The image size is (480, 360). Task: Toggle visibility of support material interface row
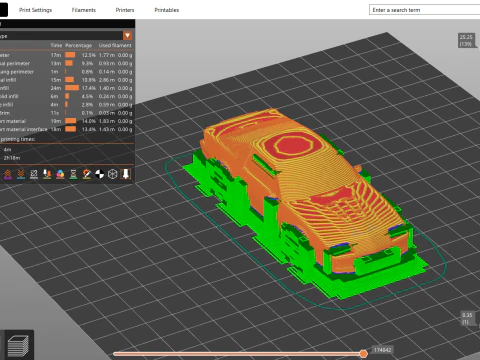(66, 129)
